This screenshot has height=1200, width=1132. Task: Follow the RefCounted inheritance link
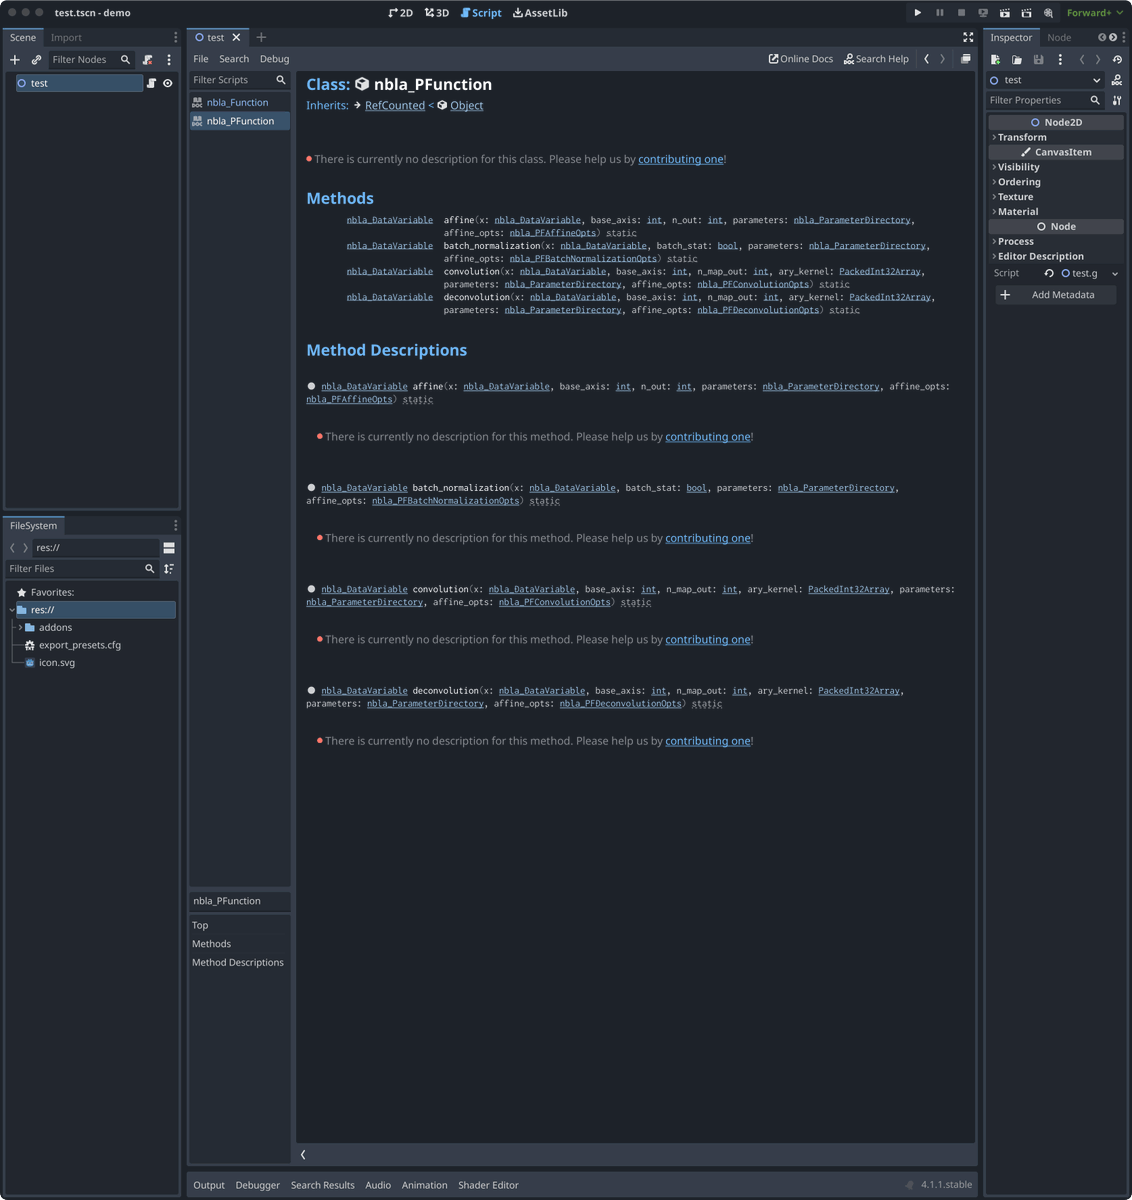(x=395, y=105)
